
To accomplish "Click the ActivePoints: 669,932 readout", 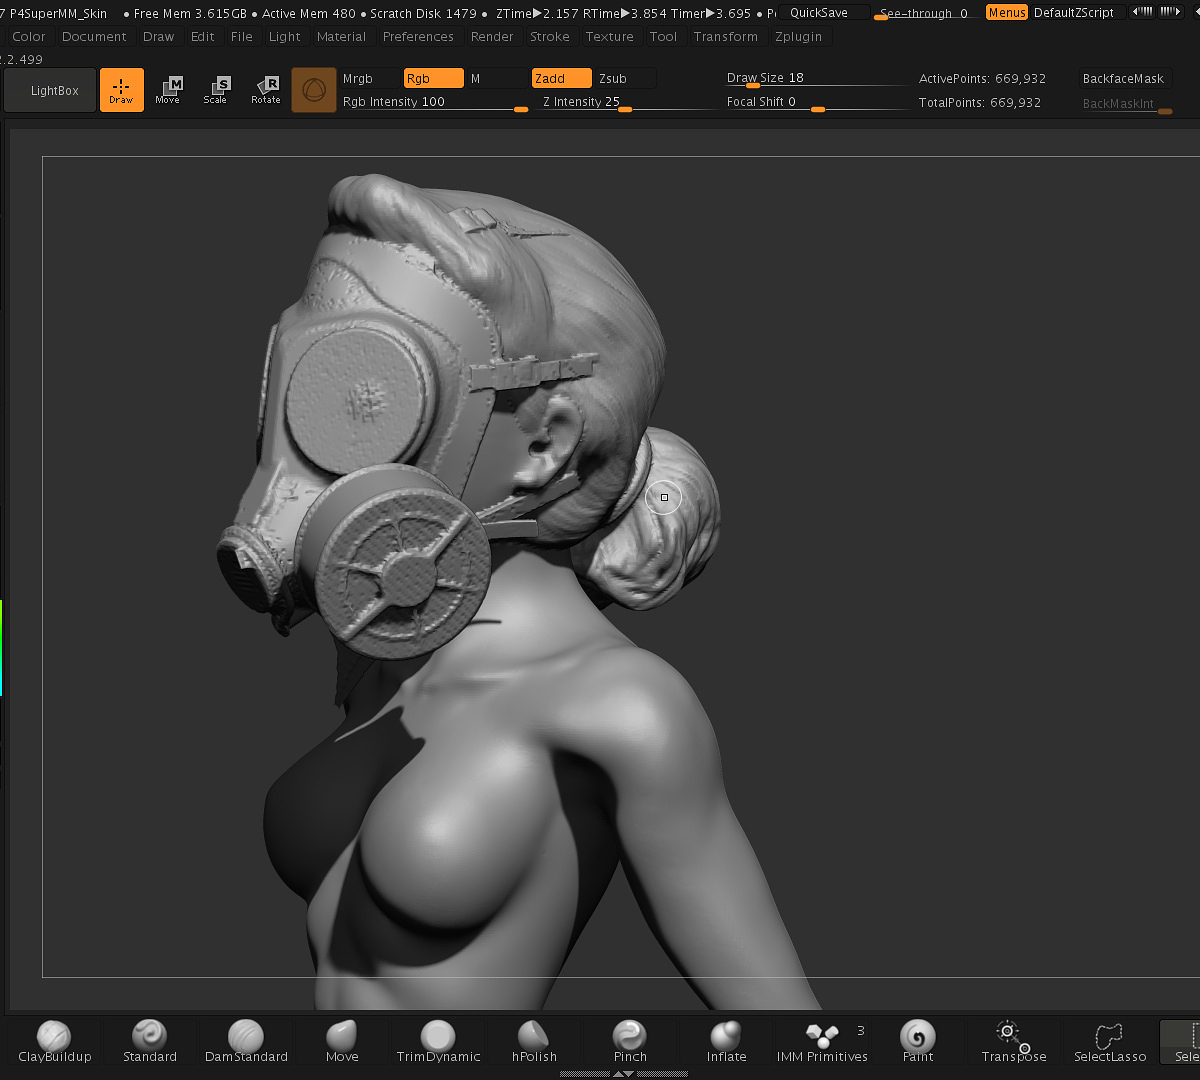I will 982,78.
